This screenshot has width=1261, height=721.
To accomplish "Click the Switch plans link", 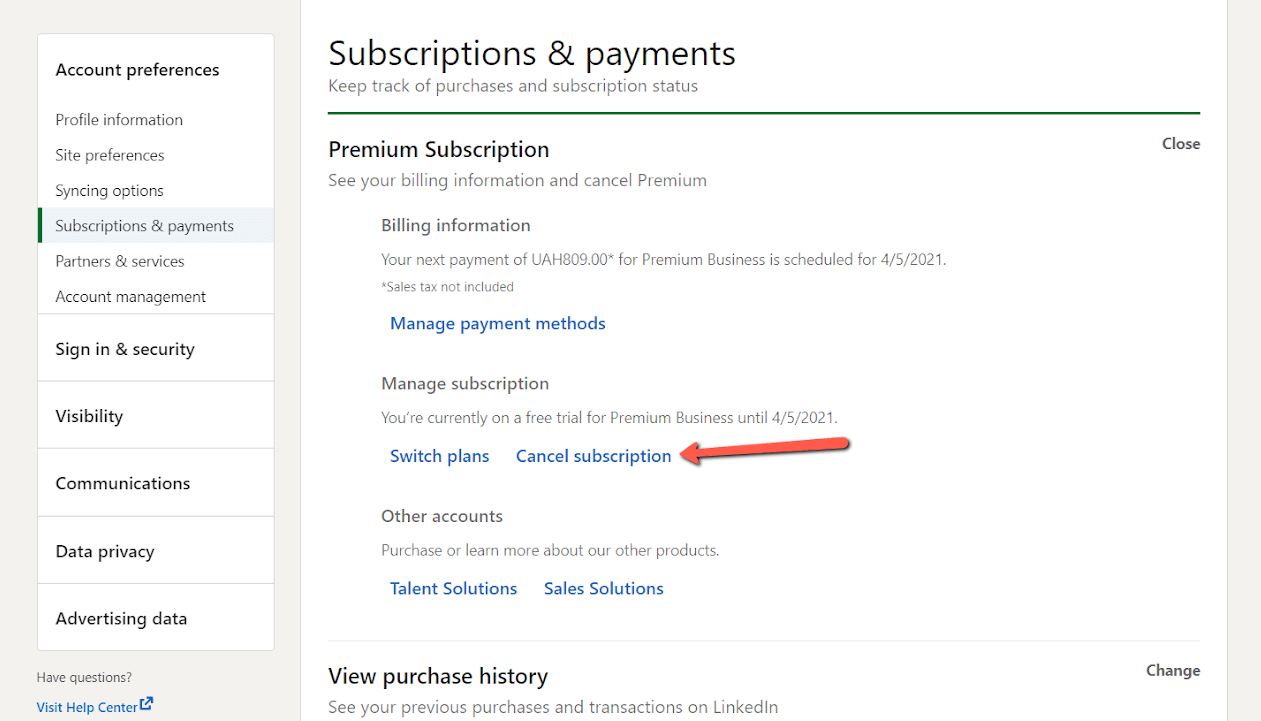I will coord(440,456).
